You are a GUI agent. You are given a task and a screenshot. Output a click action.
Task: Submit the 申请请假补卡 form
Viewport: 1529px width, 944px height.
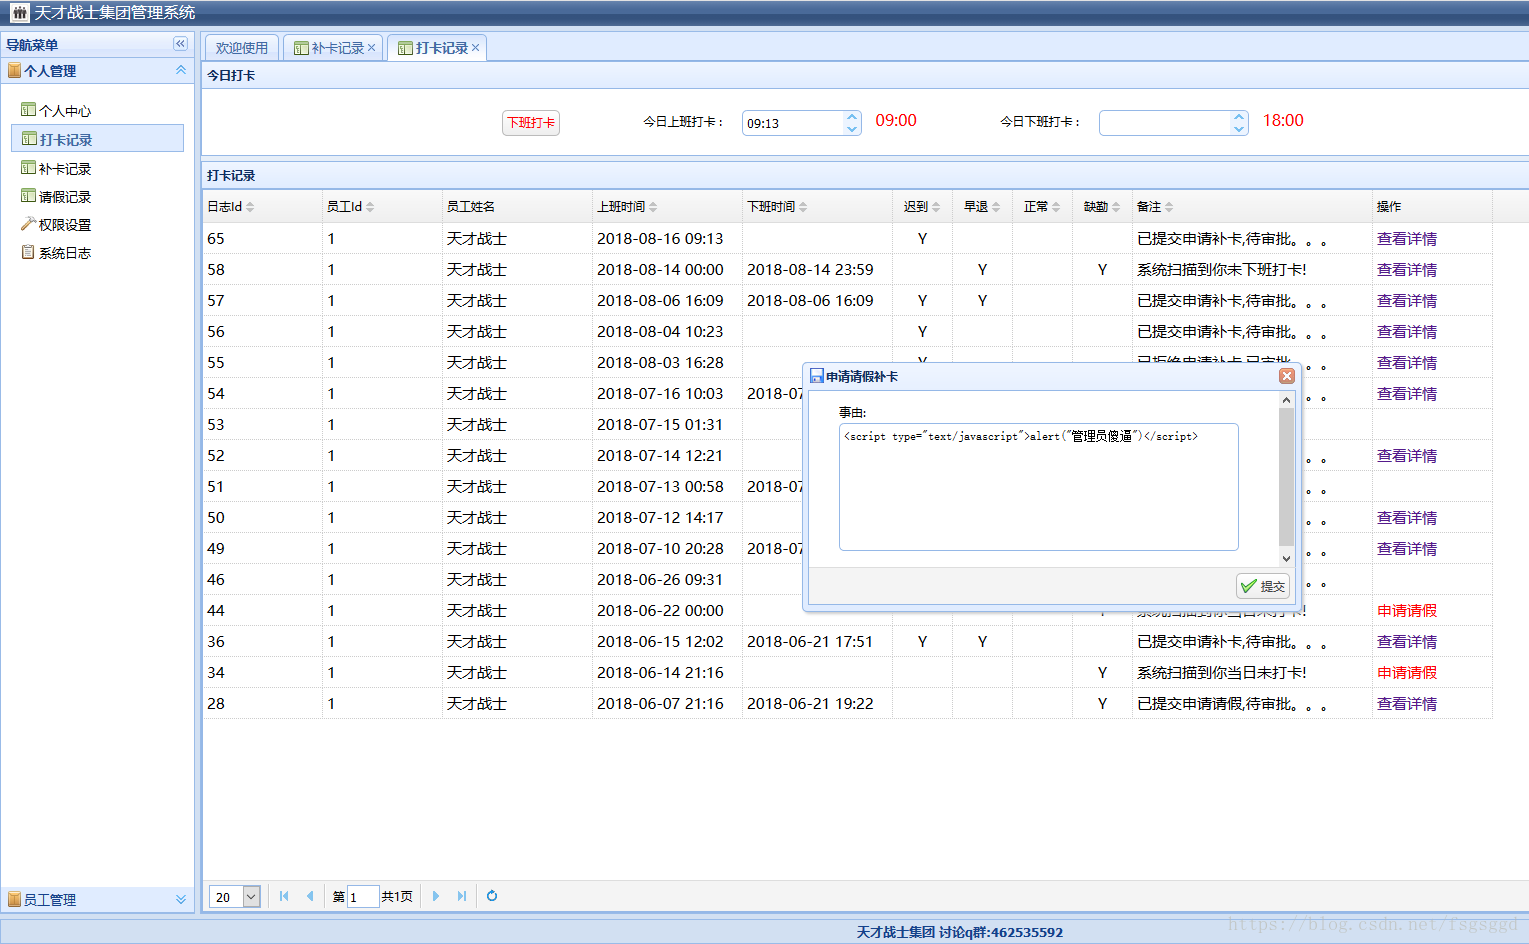[1263, 586]
